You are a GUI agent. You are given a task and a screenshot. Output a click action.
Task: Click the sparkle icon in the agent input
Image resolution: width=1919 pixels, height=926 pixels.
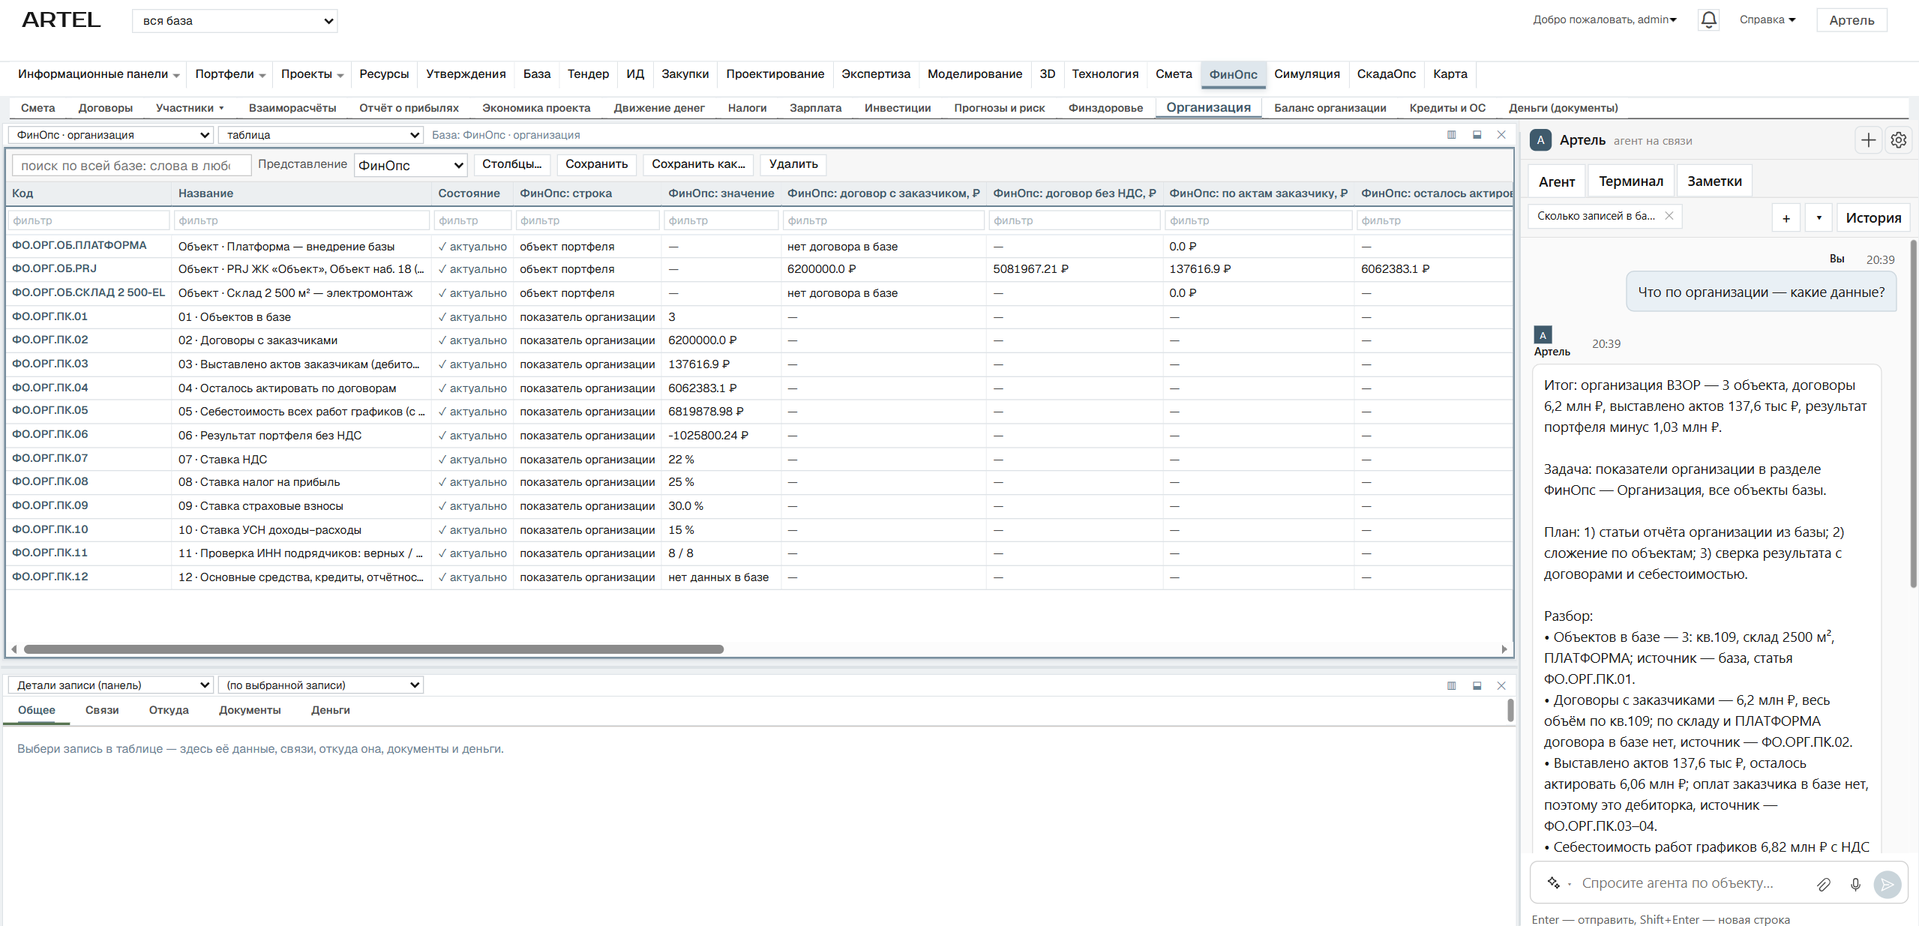1554,883
